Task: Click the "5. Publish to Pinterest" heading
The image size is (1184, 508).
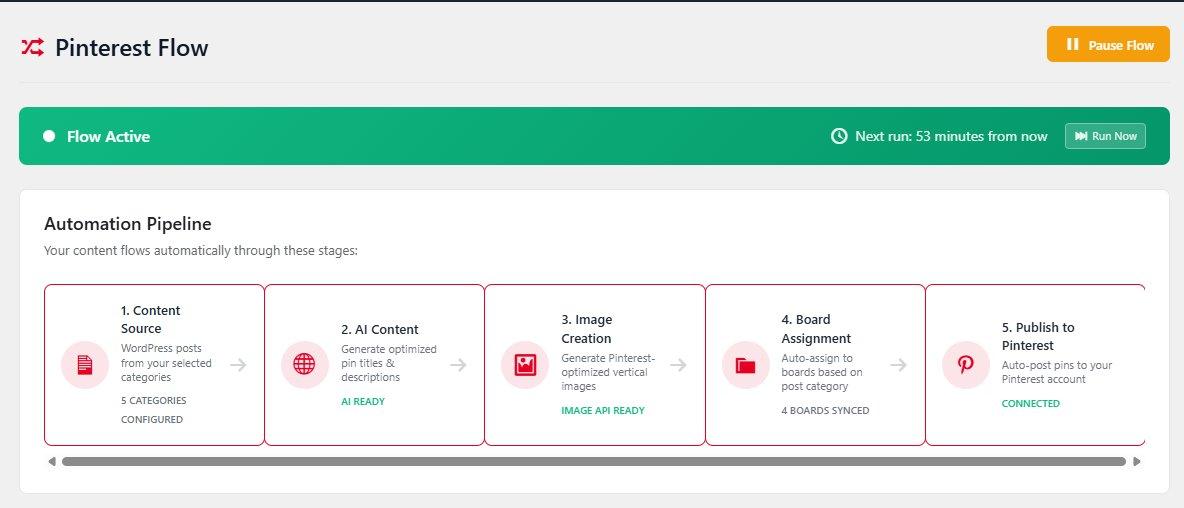Action: (x=1038, y=337)
